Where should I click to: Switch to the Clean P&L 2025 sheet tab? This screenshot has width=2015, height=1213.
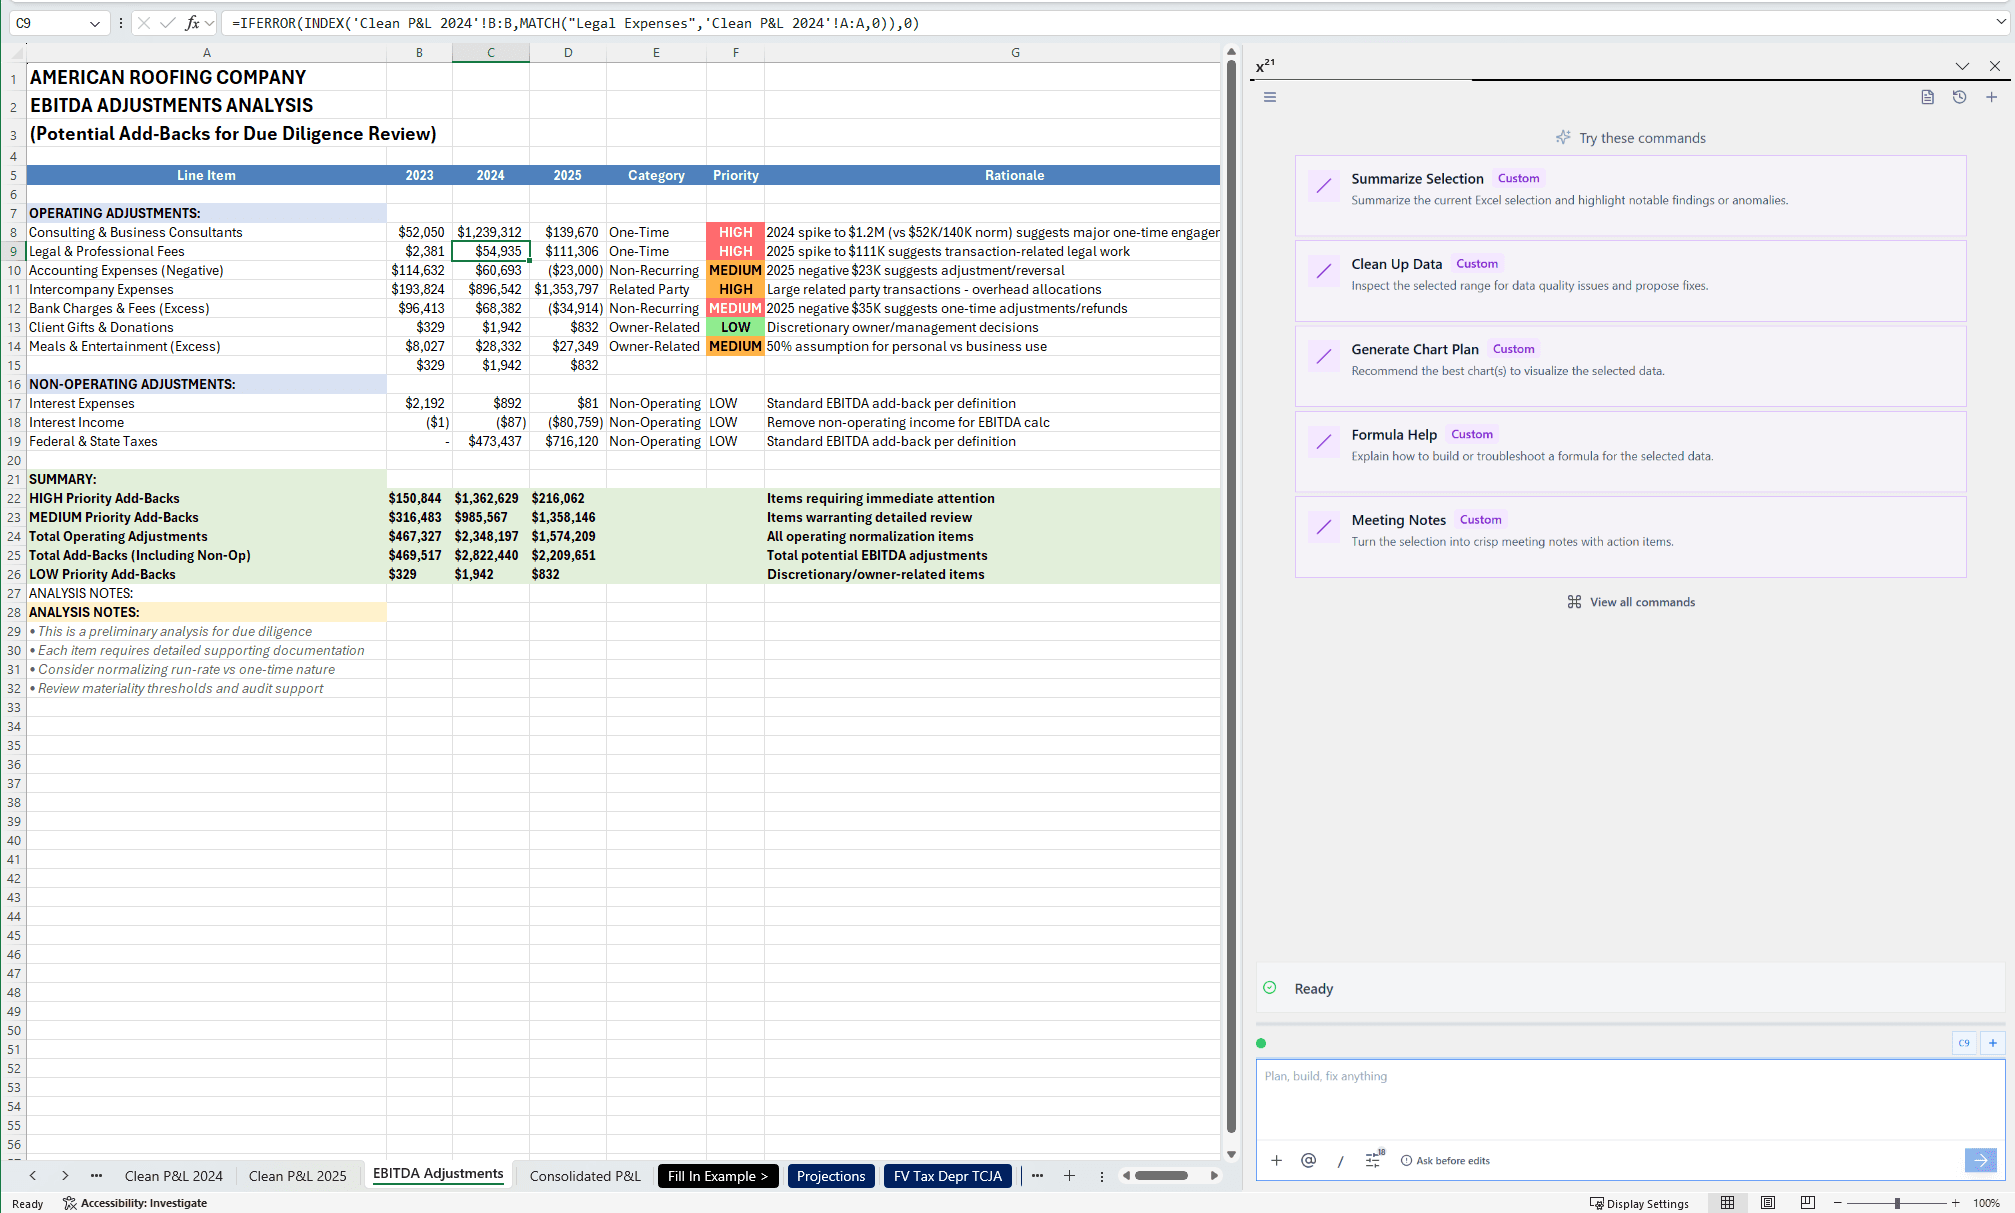click(297, 1176)
